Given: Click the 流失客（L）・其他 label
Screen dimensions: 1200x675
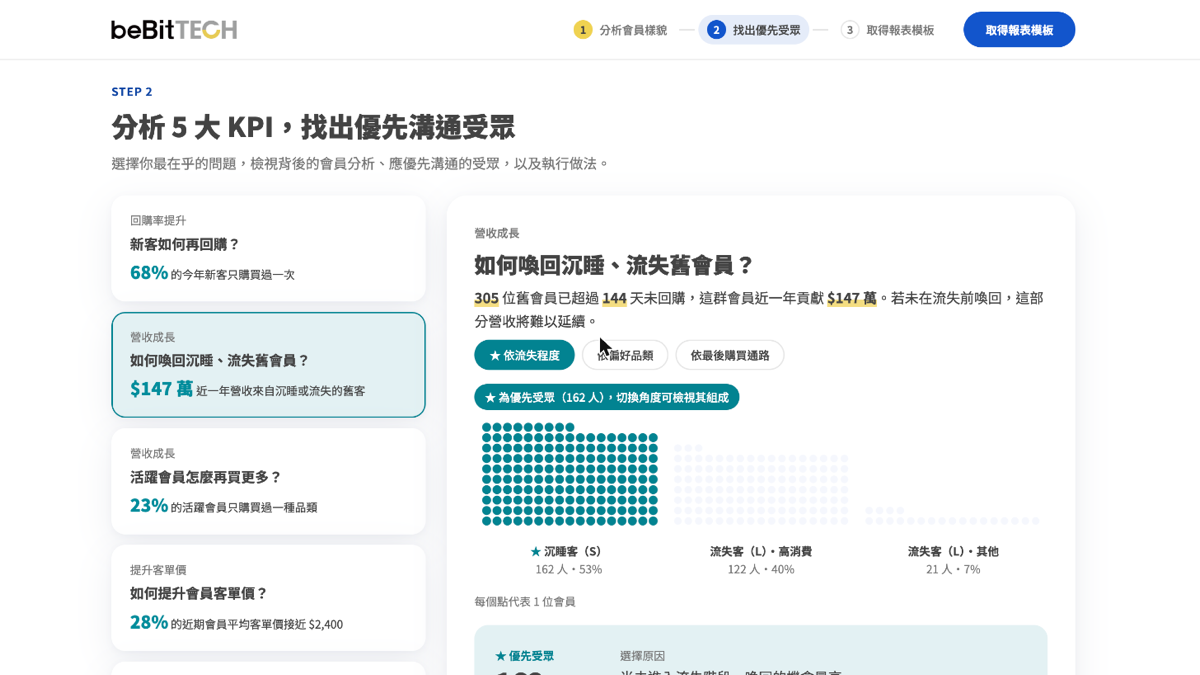Looking at the screenshot, I should 953,551.
